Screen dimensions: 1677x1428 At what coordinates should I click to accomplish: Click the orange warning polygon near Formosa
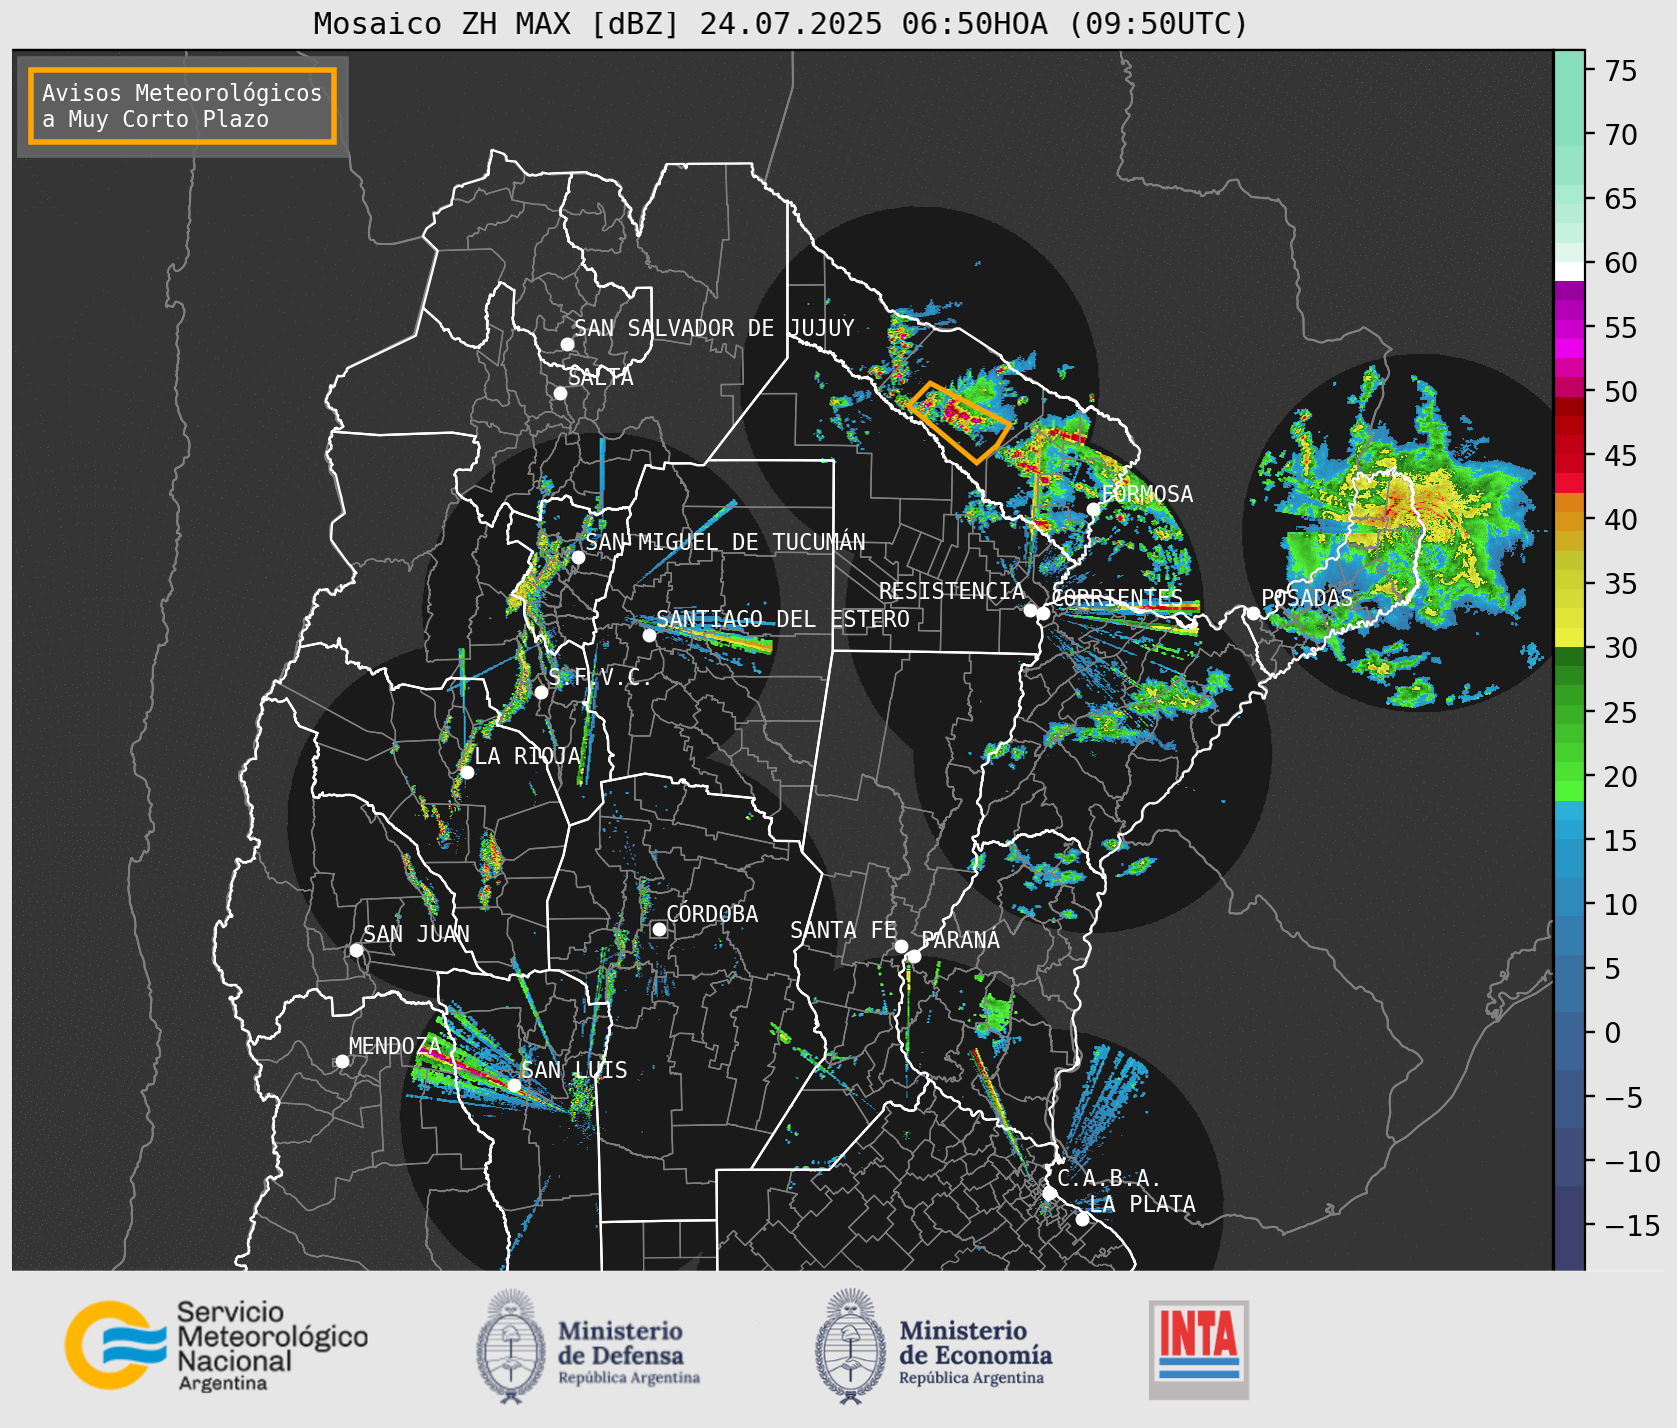point(959,422)
